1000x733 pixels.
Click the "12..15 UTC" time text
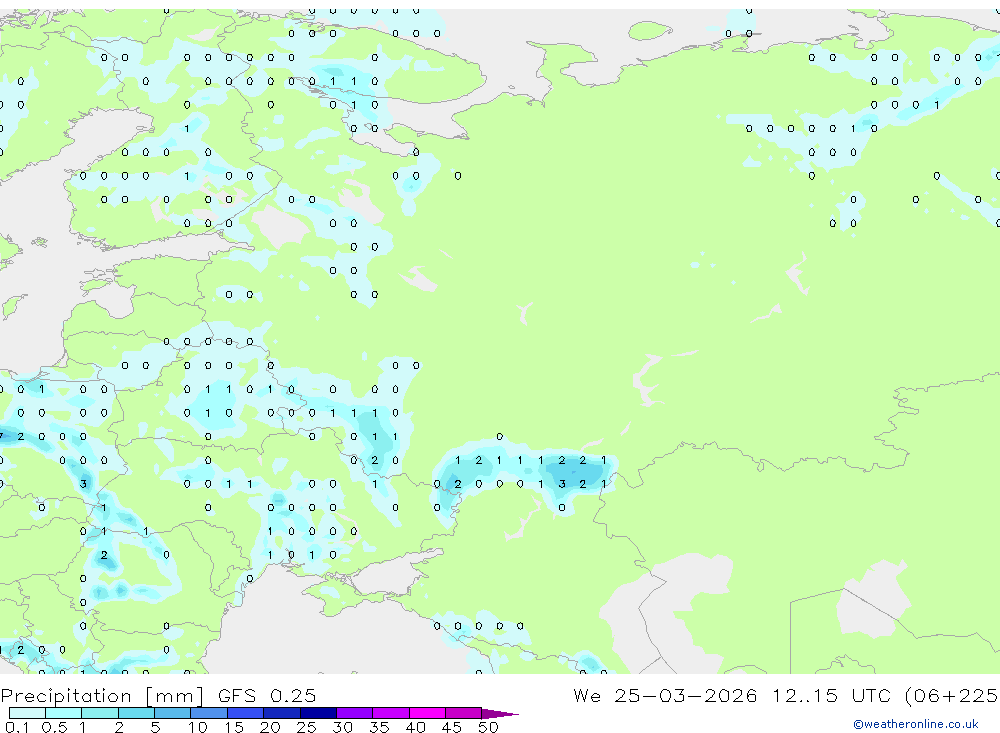pos(832,695)
